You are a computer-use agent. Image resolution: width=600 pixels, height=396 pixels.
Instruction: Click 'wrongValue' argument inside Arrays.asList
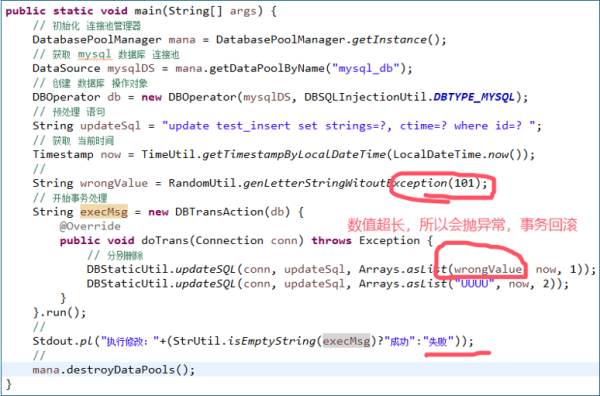(488, 269)
